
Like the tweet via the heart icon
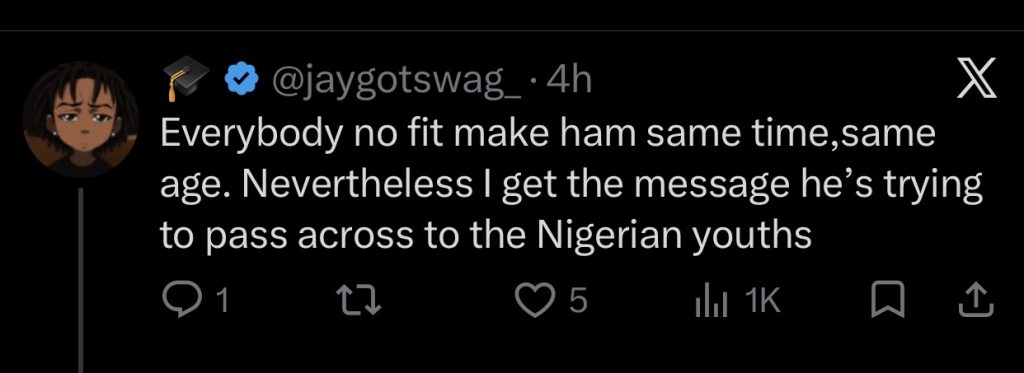pos(534,302)
